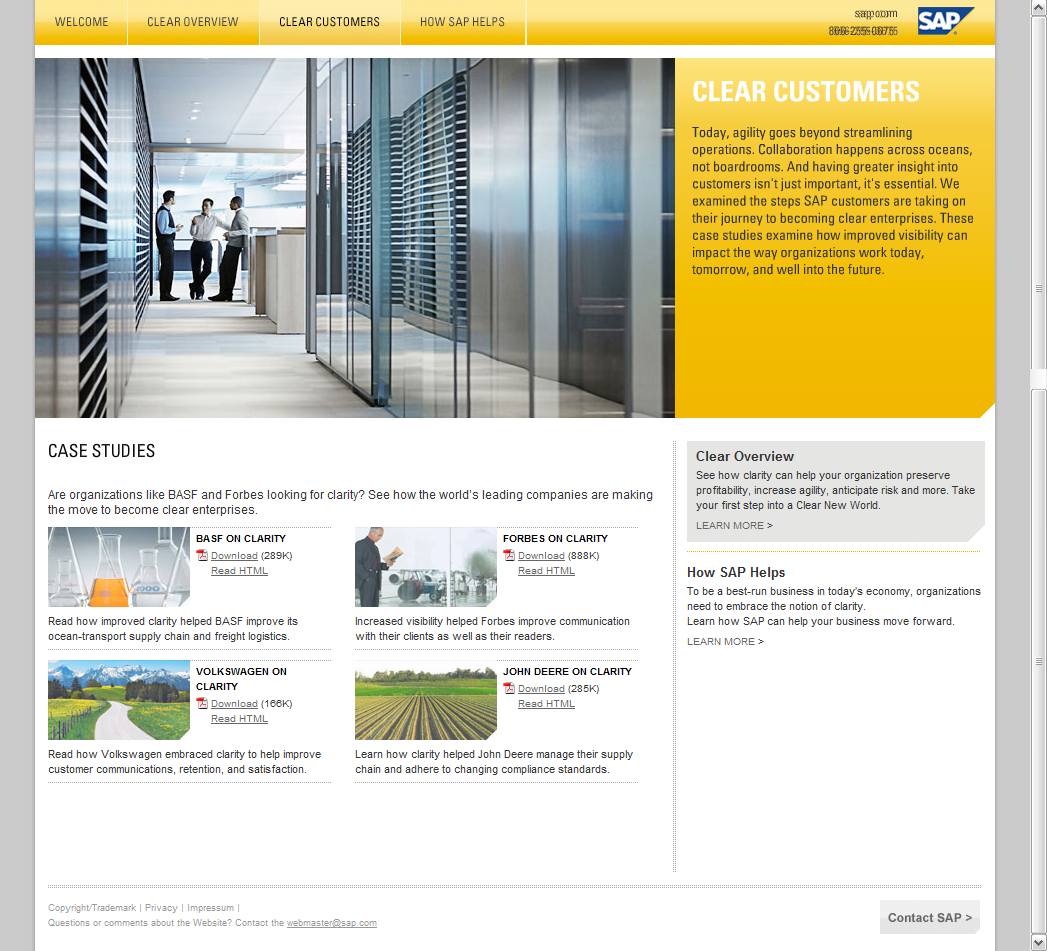1047x951 pixels.
Task: Click the FORBES ON CLARITY heading
Action: [x=556, y=539]
